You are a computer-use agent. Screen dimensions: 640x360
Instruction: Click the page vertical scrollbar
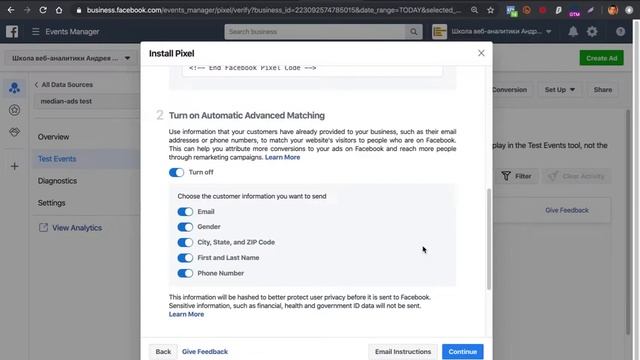629,222
